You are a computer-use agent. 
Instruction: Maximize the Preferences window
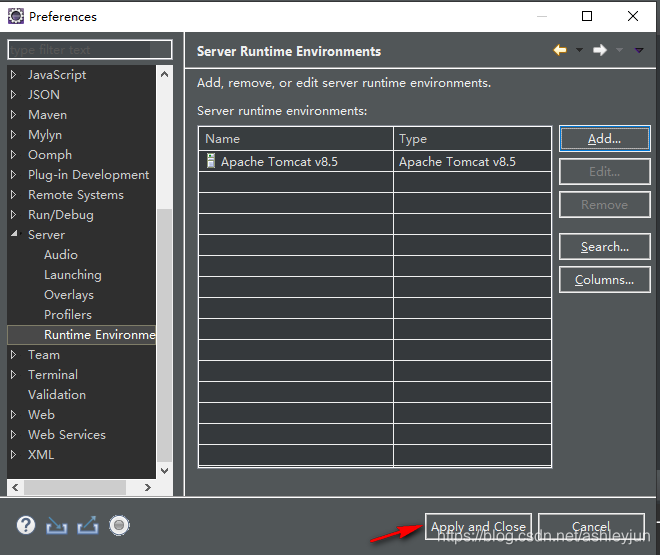[x=587, y=16]
